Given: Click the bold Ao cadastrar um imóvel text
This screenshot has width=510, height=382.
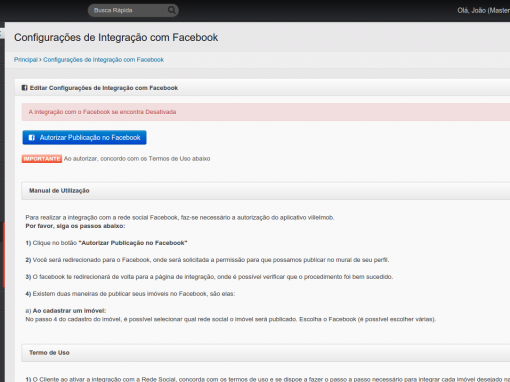Looking at the screenshot, I should coord(69,311).
